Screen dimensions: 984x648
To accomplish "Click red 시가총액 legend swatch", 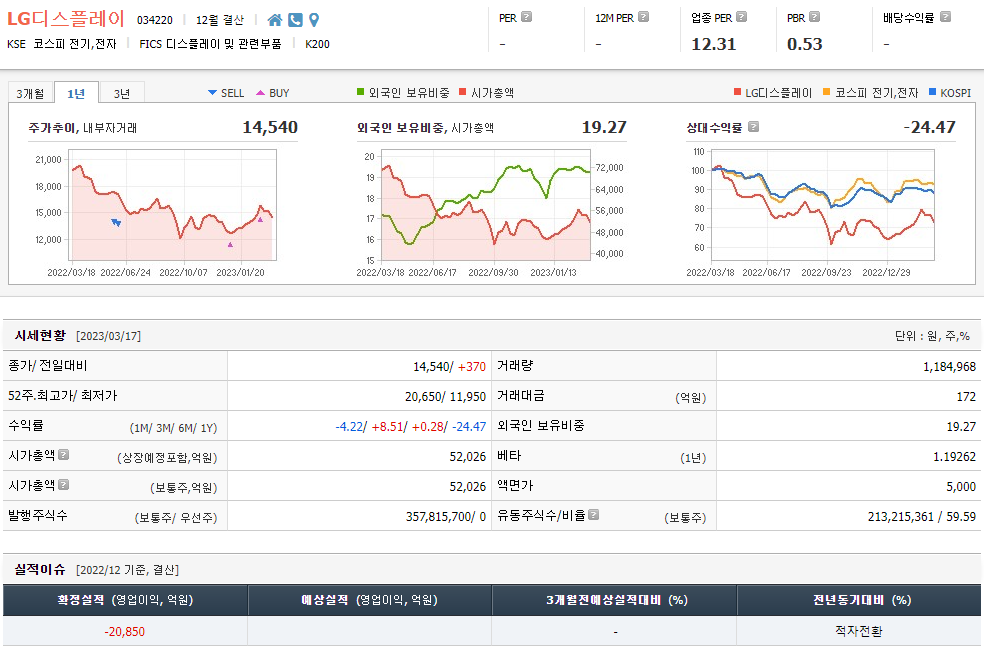I will coord(463,92).
